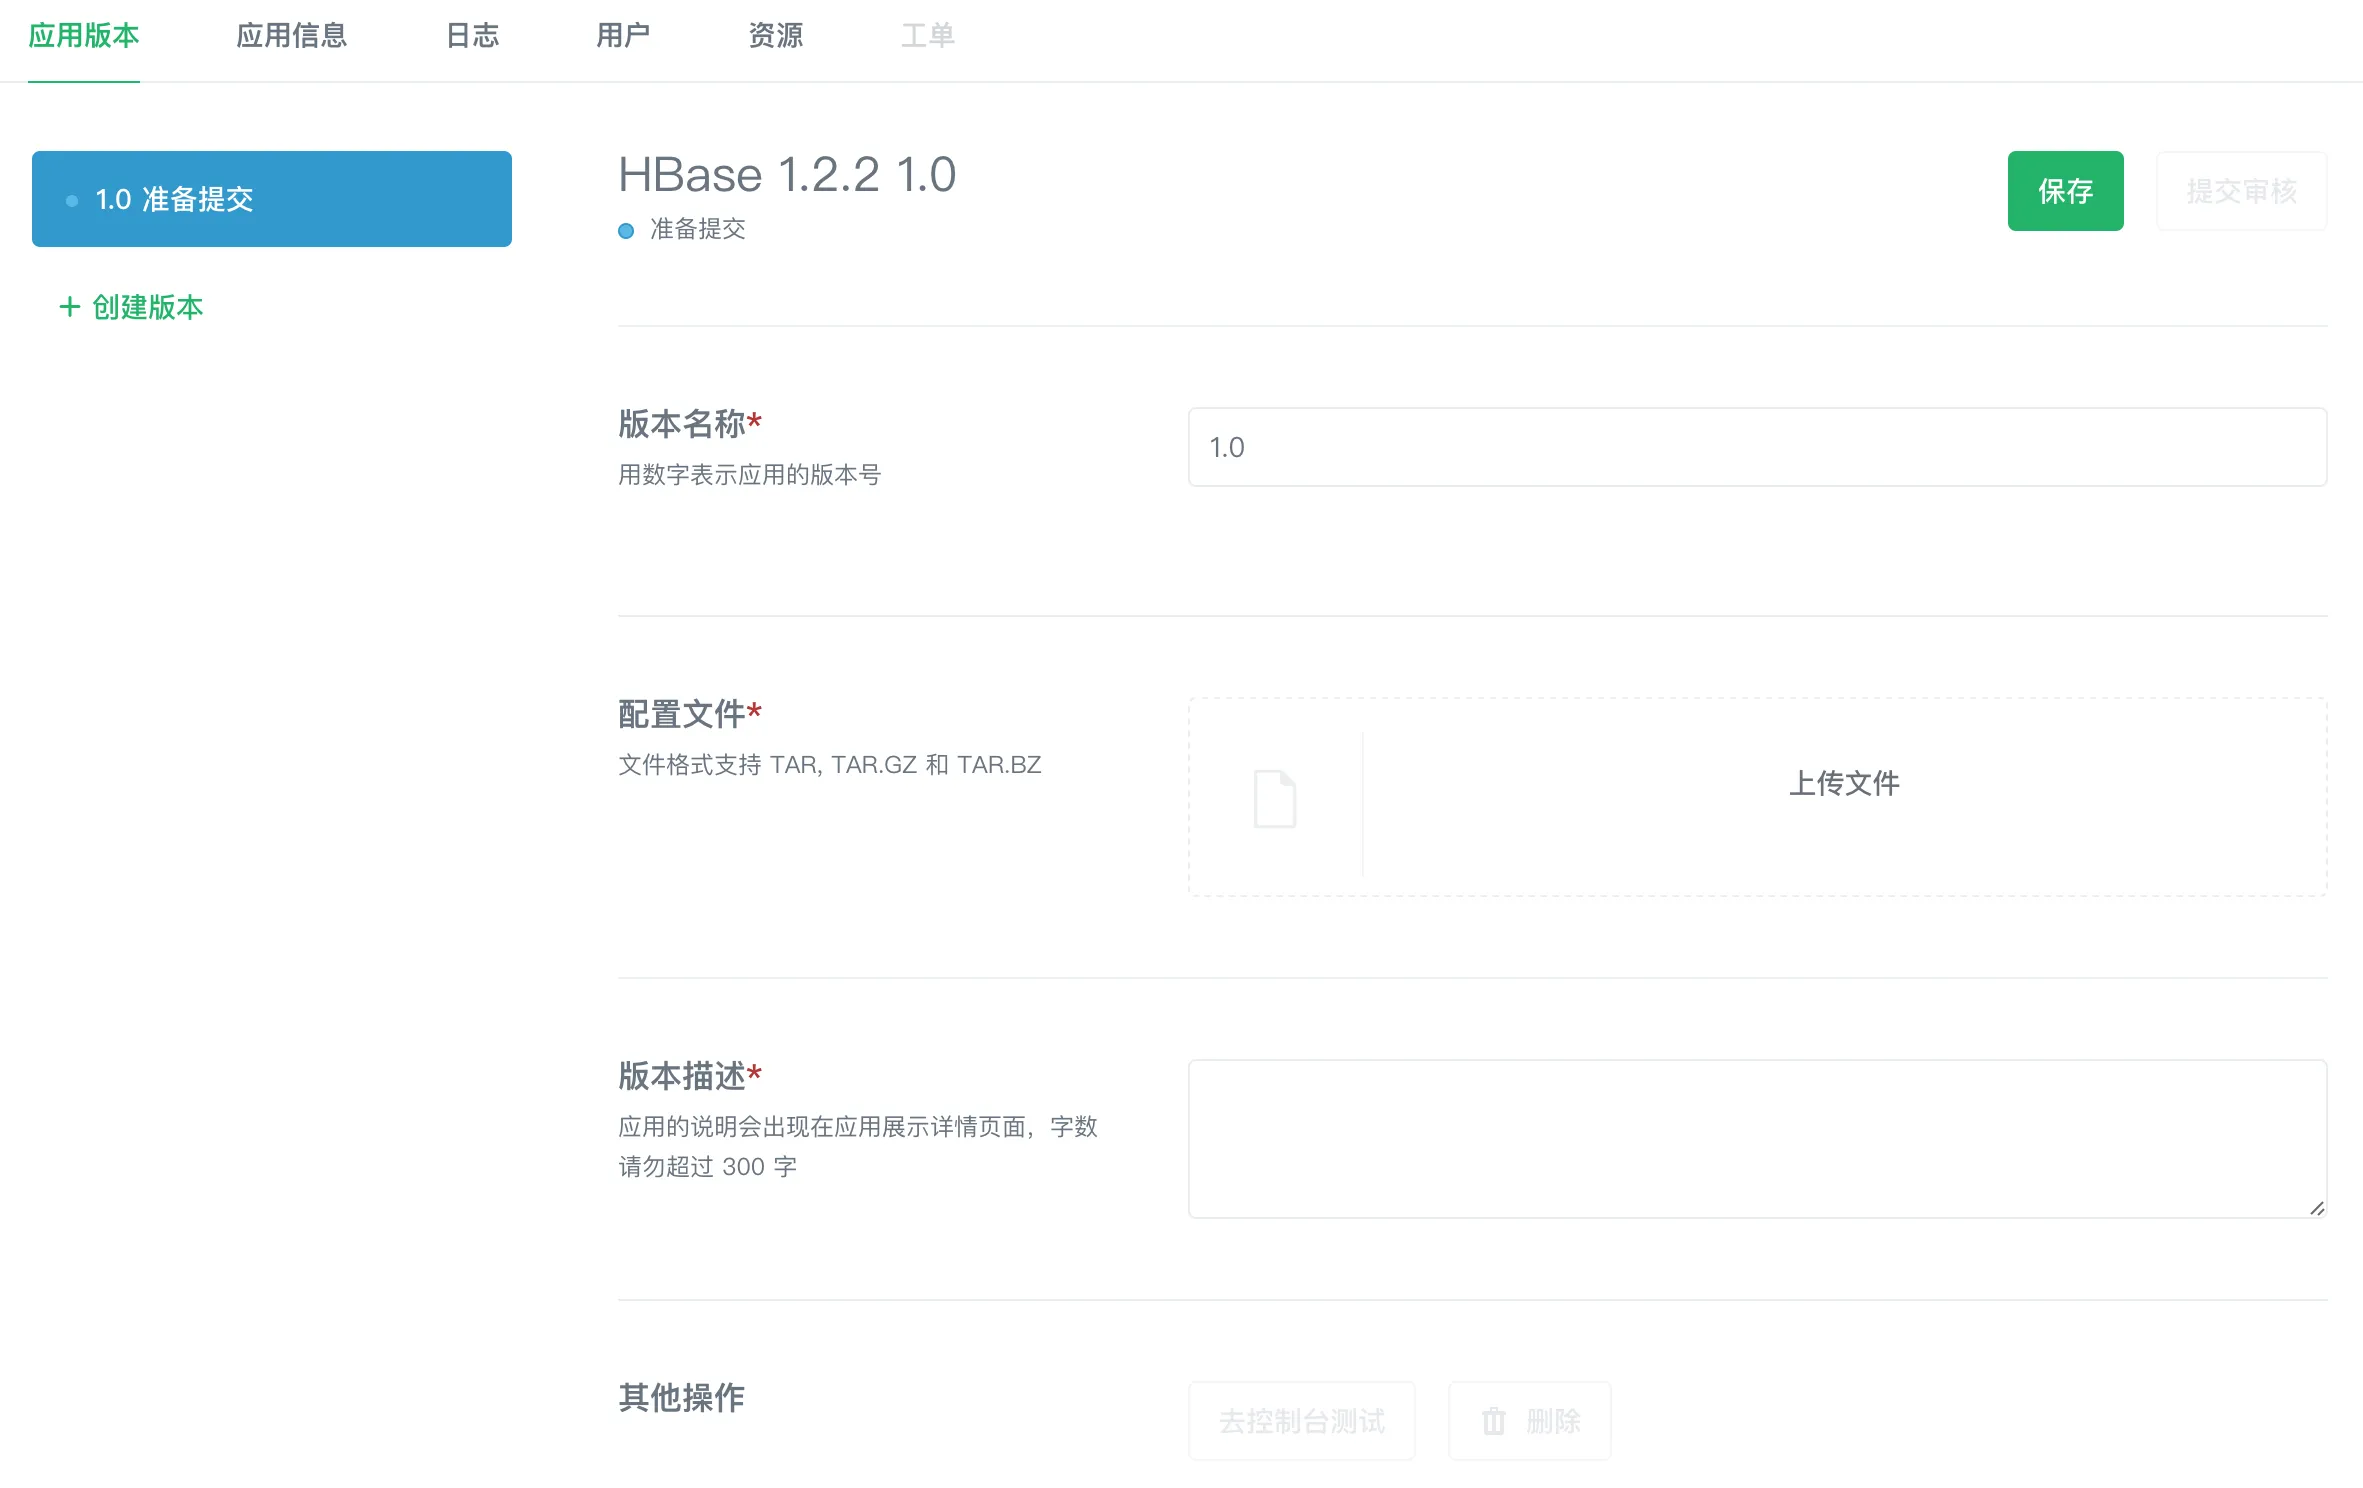Screen dimensions: 2363x1488
Task: Select version 1.0 准备提交 in the sidebar
Action: pos(271,199)
